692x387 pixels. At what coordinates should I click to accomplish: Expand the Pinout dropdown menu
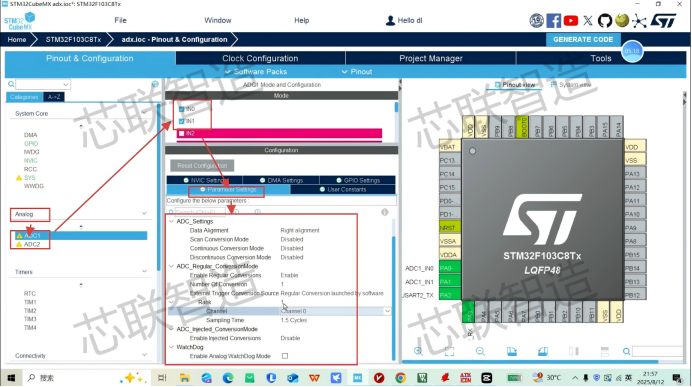pyautogui.click(x=357, y=71)
